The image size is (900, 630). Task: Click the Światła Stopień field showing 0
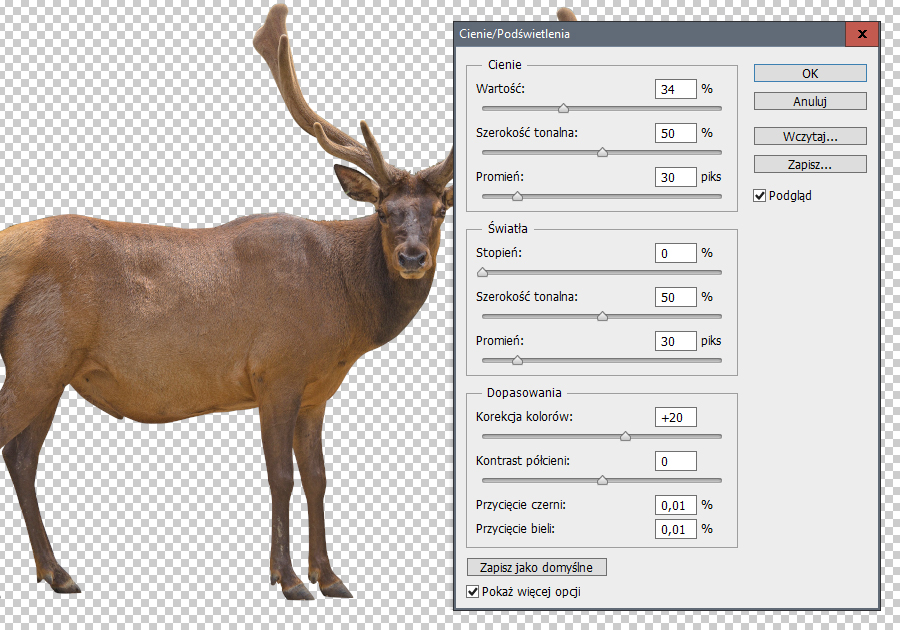click(x=676, y=253)
